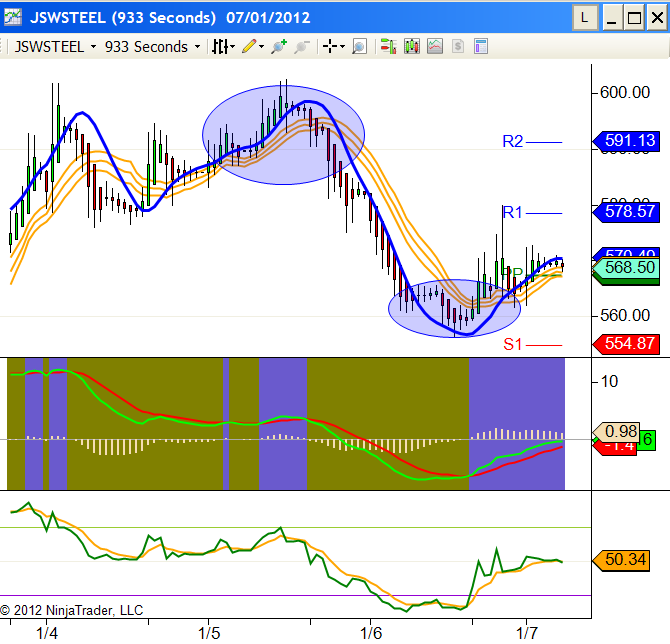This screenshot has width=670, height=644.
Task: Click the 1/5 date label on time axis
Action: click(x=209, y=633)
